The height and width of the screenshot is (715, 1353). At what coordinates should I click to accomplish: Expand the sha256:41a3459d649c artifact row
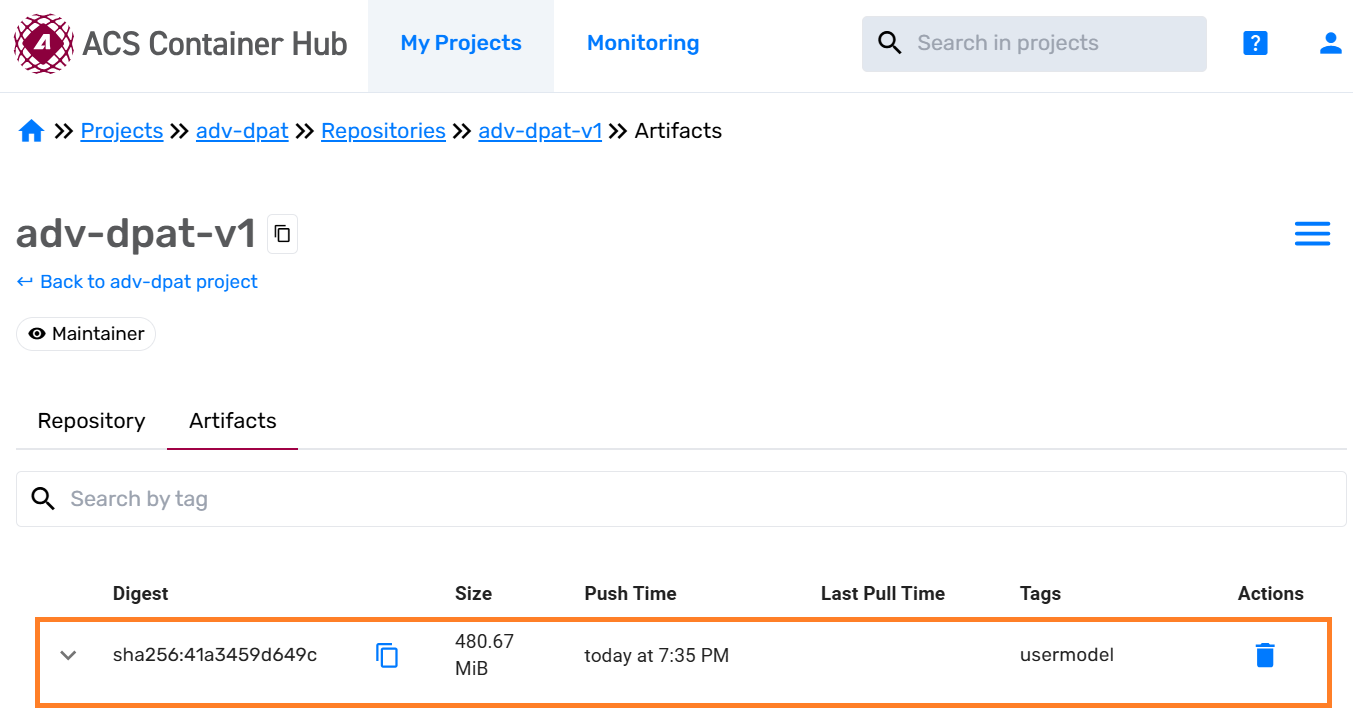click(x=68, y=656)
